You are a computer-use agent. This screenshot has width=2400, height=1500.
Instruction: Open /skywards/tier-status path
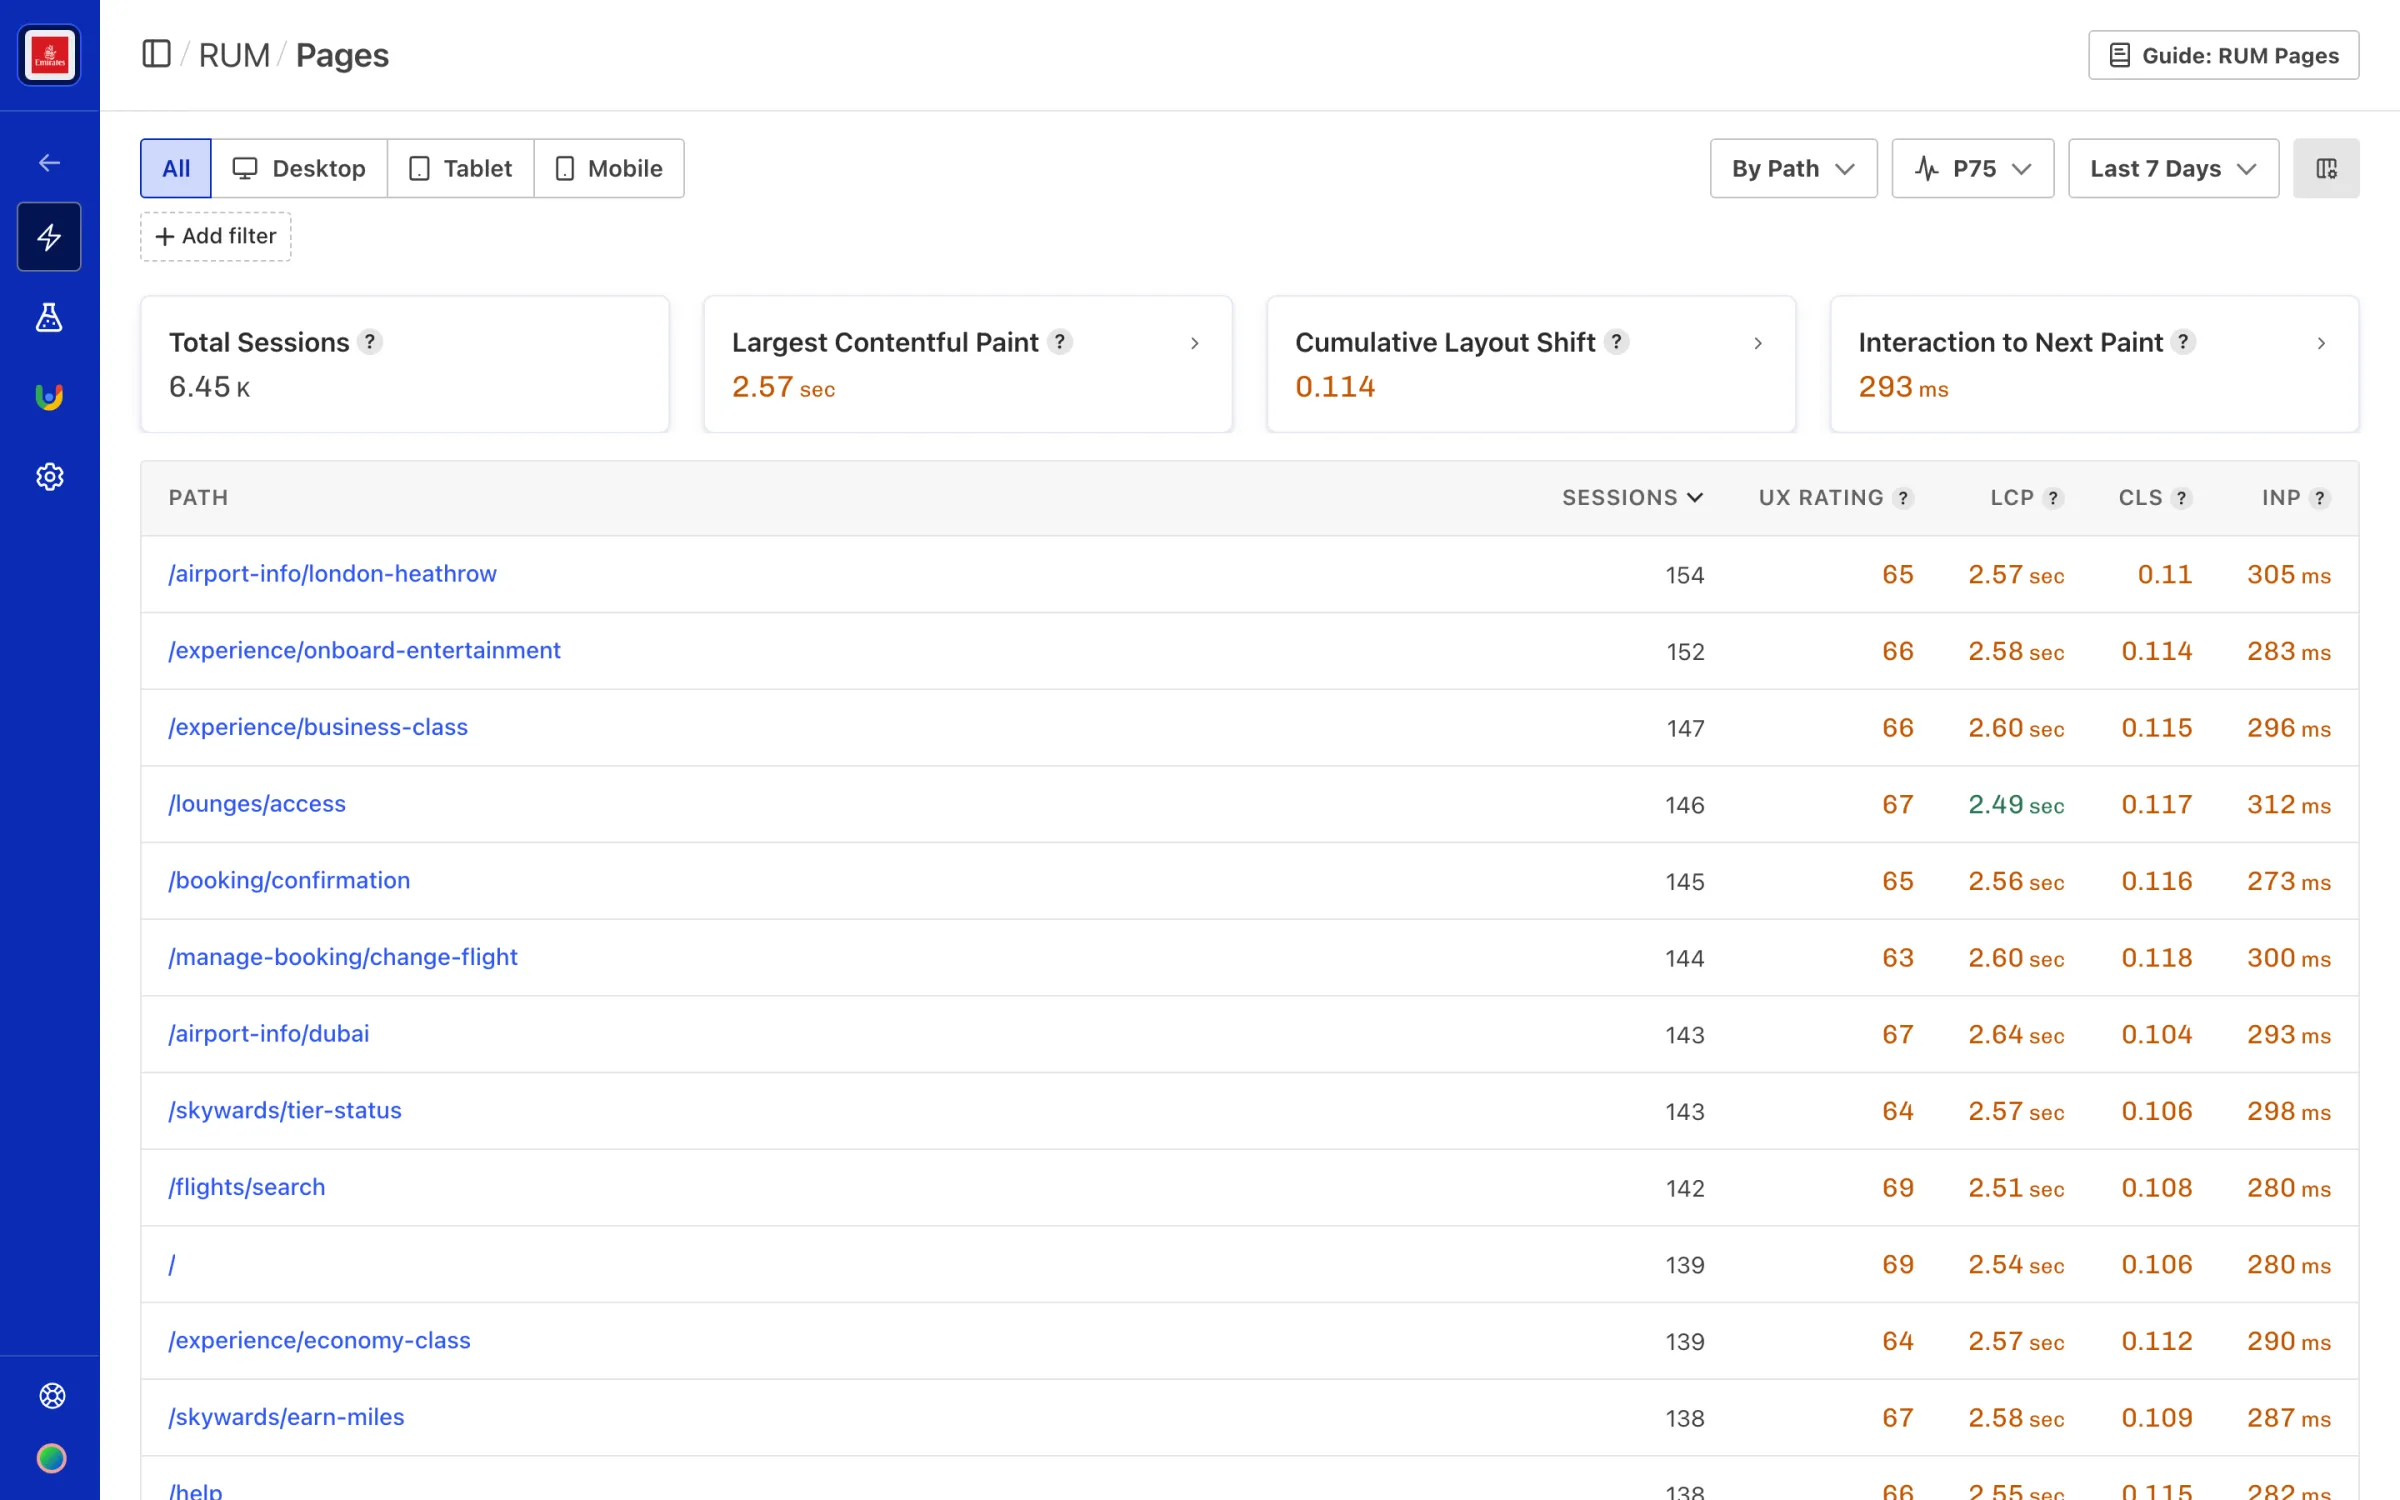[285, 1111]
